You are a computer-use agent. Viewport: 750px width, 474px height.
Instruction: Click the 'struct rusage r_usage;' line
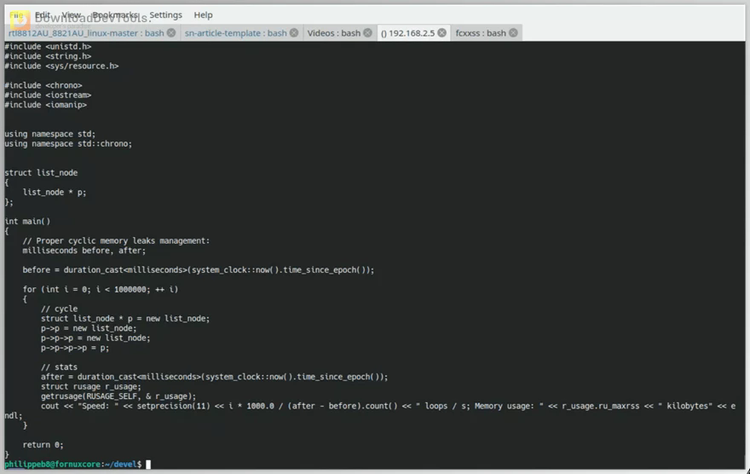[91, 386]
